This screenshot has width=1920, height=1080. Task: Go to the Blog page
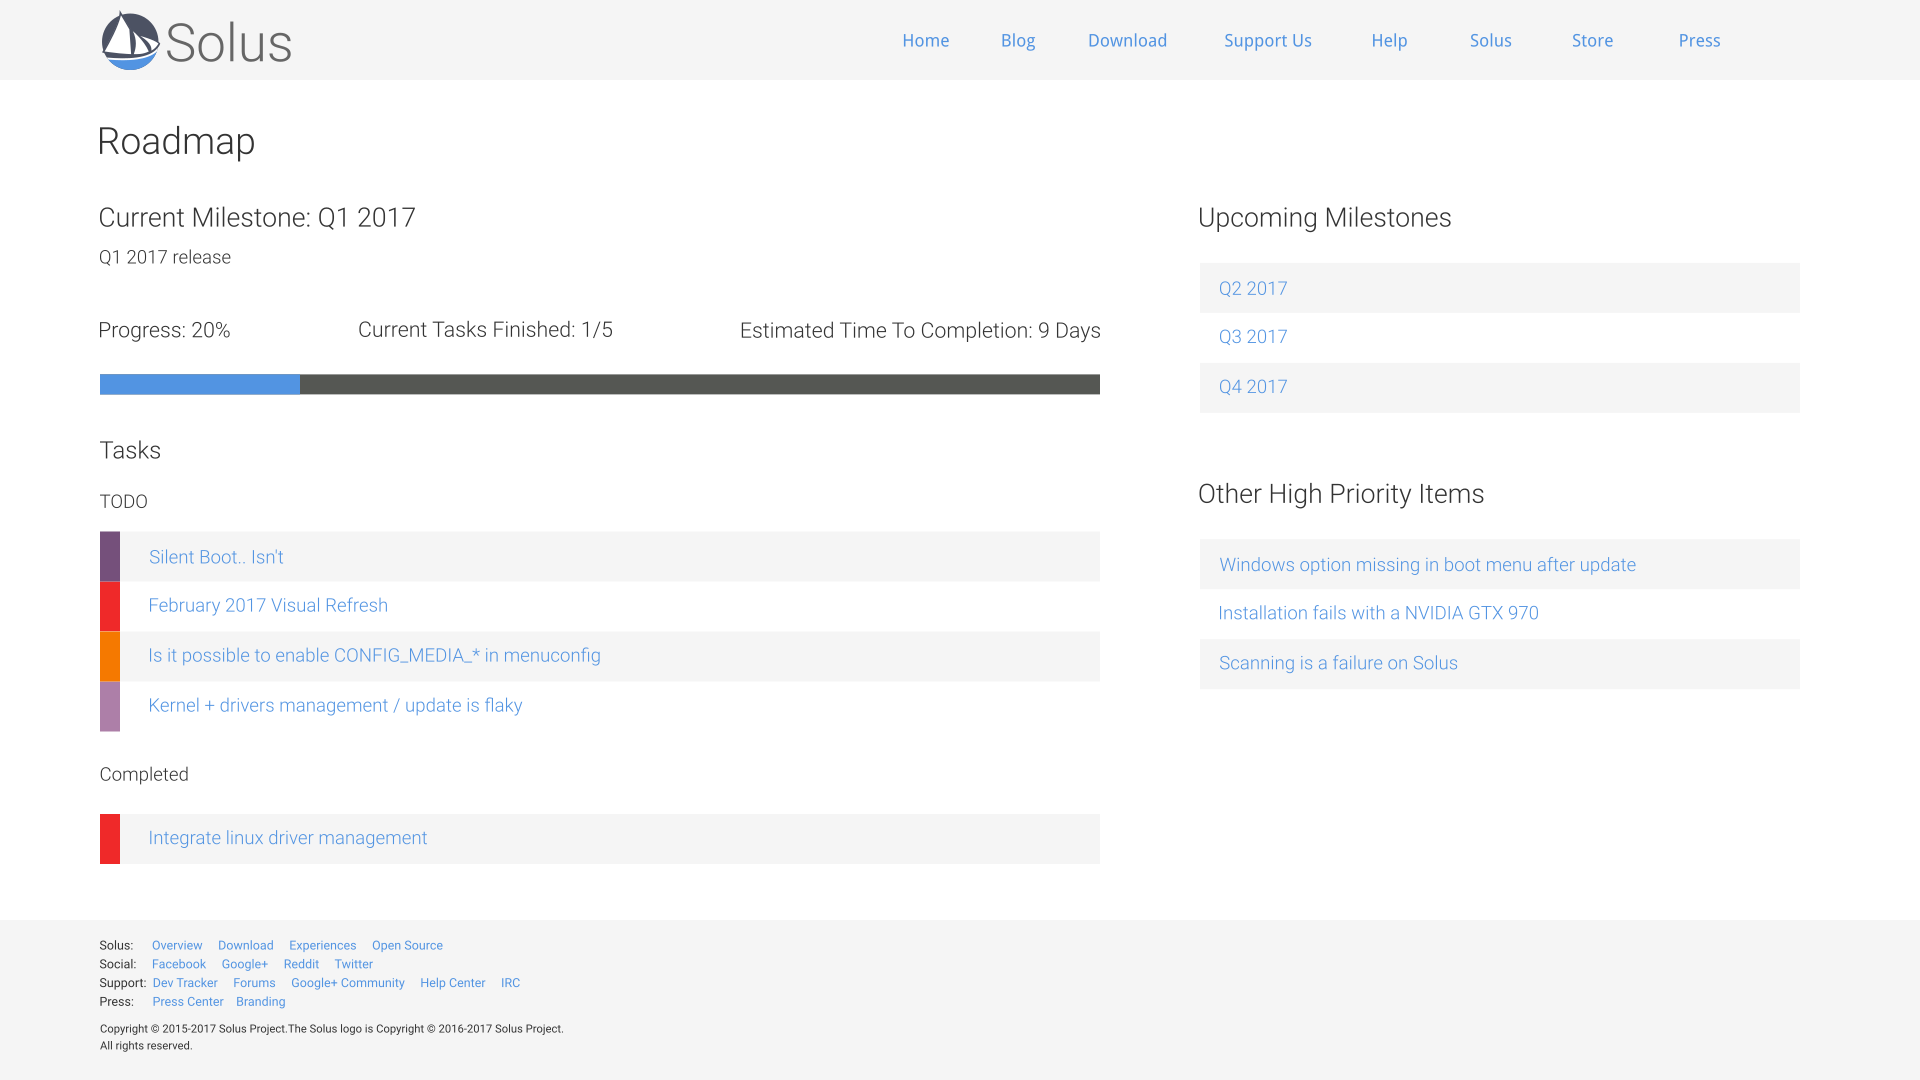coord(1018,41)
